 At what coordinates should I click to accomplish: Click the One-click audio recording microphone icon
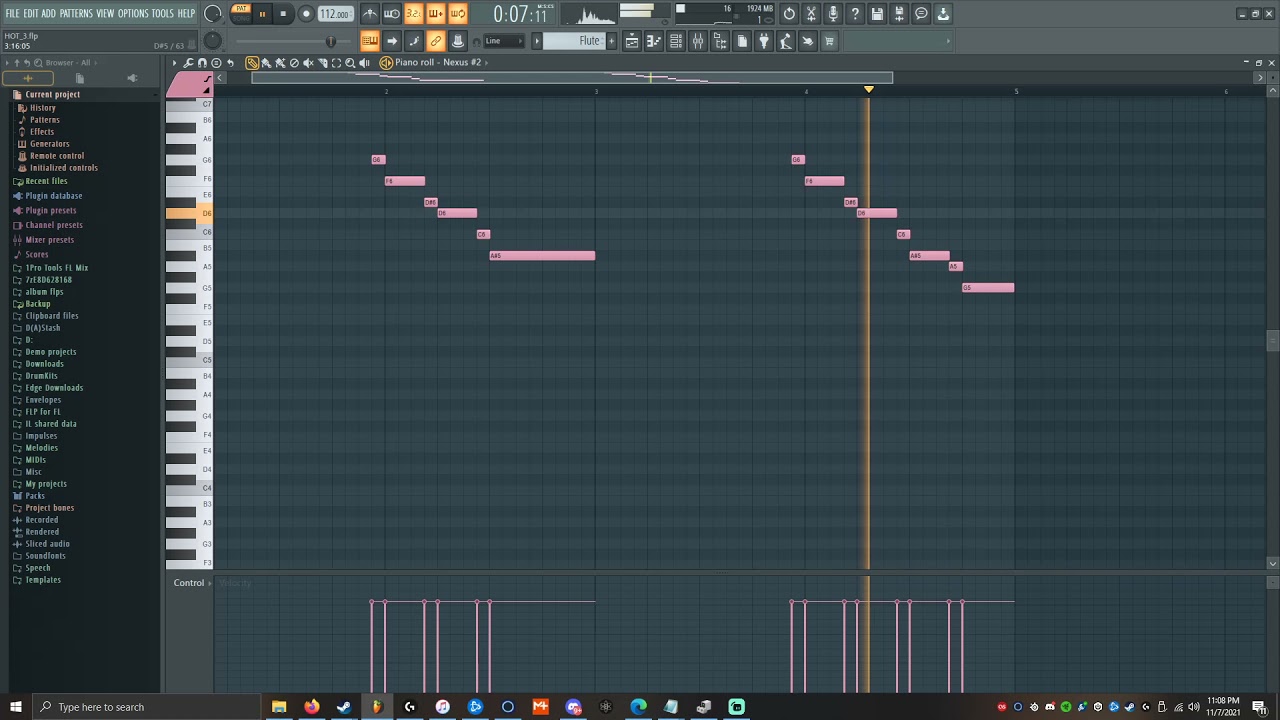833,14
